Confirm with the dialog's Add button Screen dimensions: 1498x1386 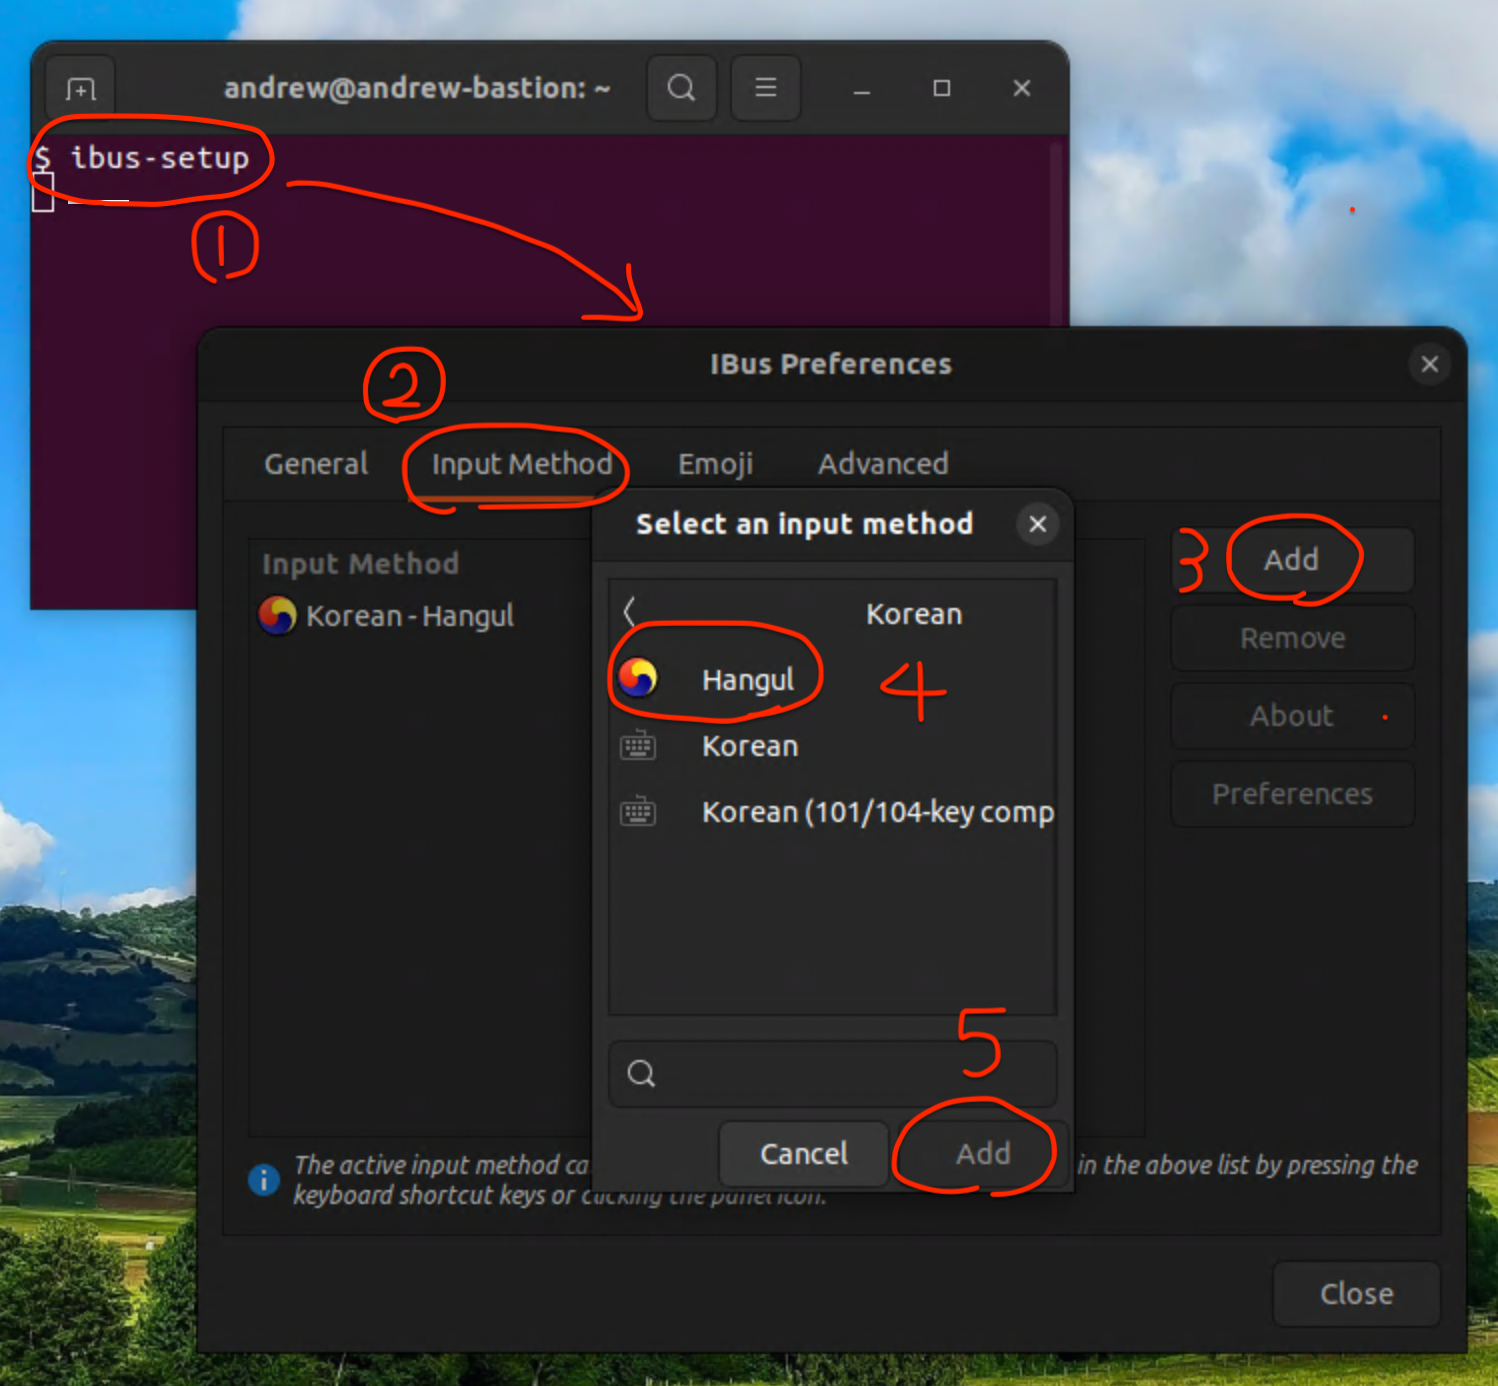[x=982, y=1154]
